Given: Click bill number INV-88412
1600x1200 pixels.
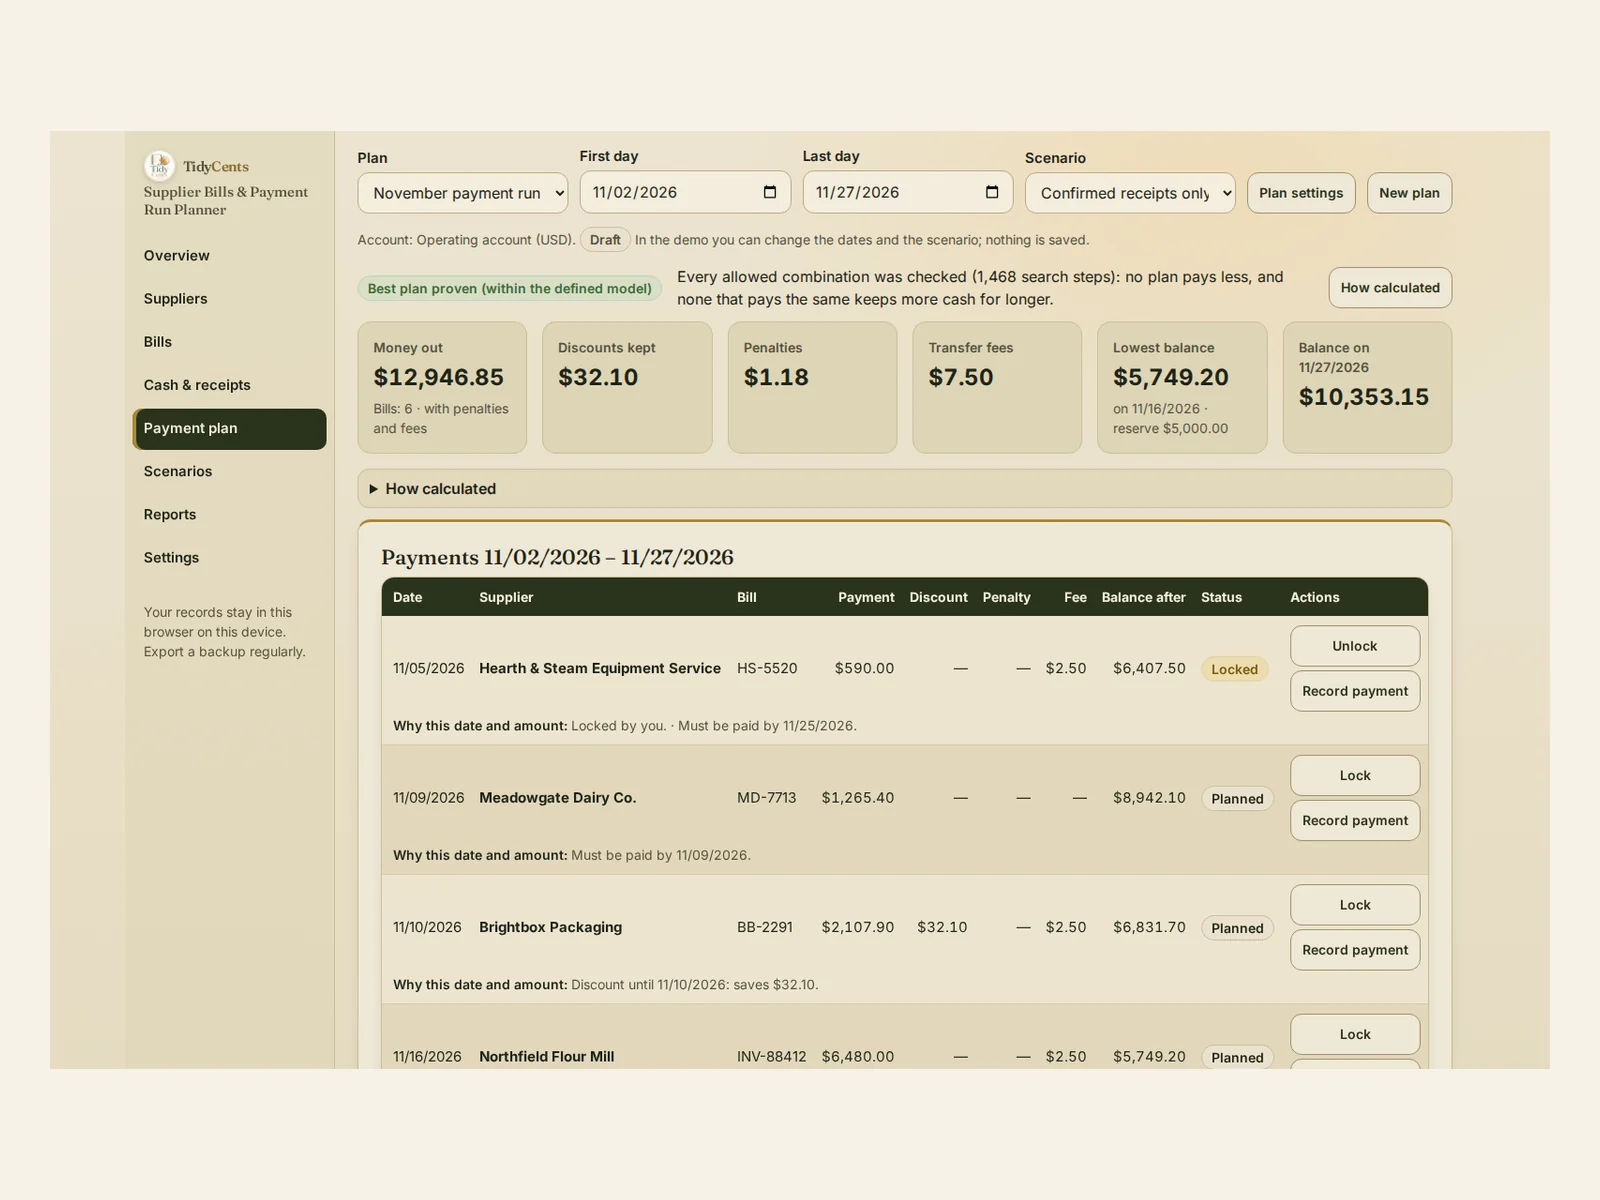Looking at the screenshot, I should (x=771, y=1057).
